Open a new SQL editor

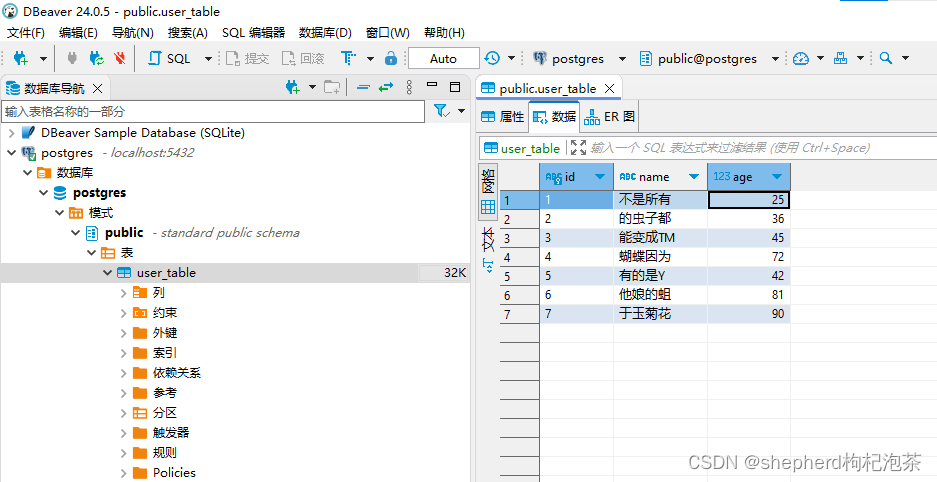(170, 58)
